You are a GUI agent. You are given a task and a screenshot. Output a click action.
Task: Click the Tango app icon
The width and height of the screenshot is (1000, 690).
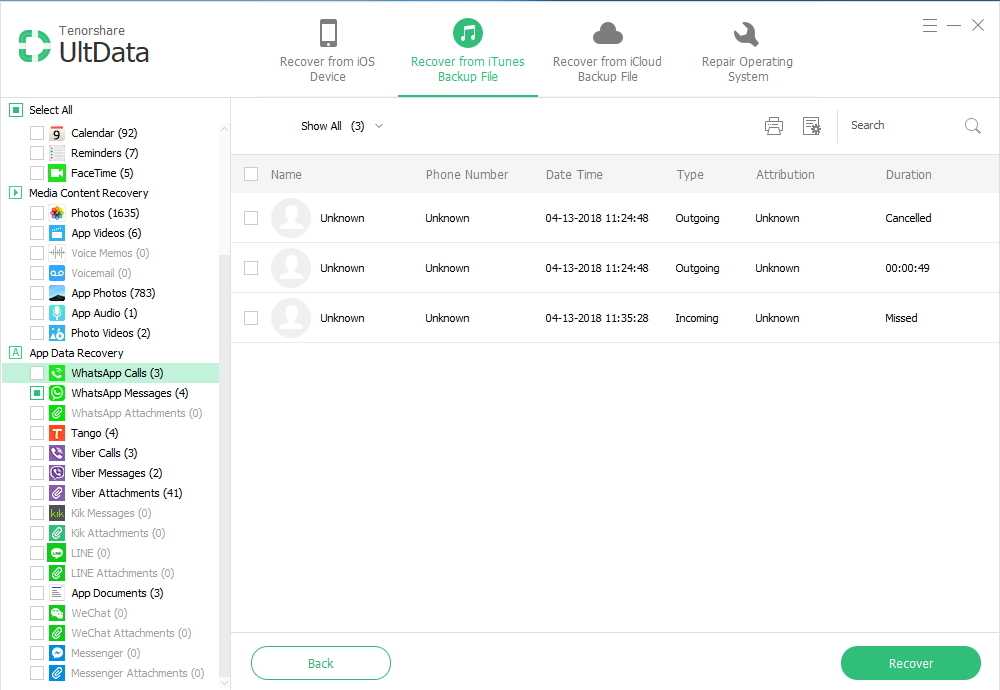coord(57,433)
